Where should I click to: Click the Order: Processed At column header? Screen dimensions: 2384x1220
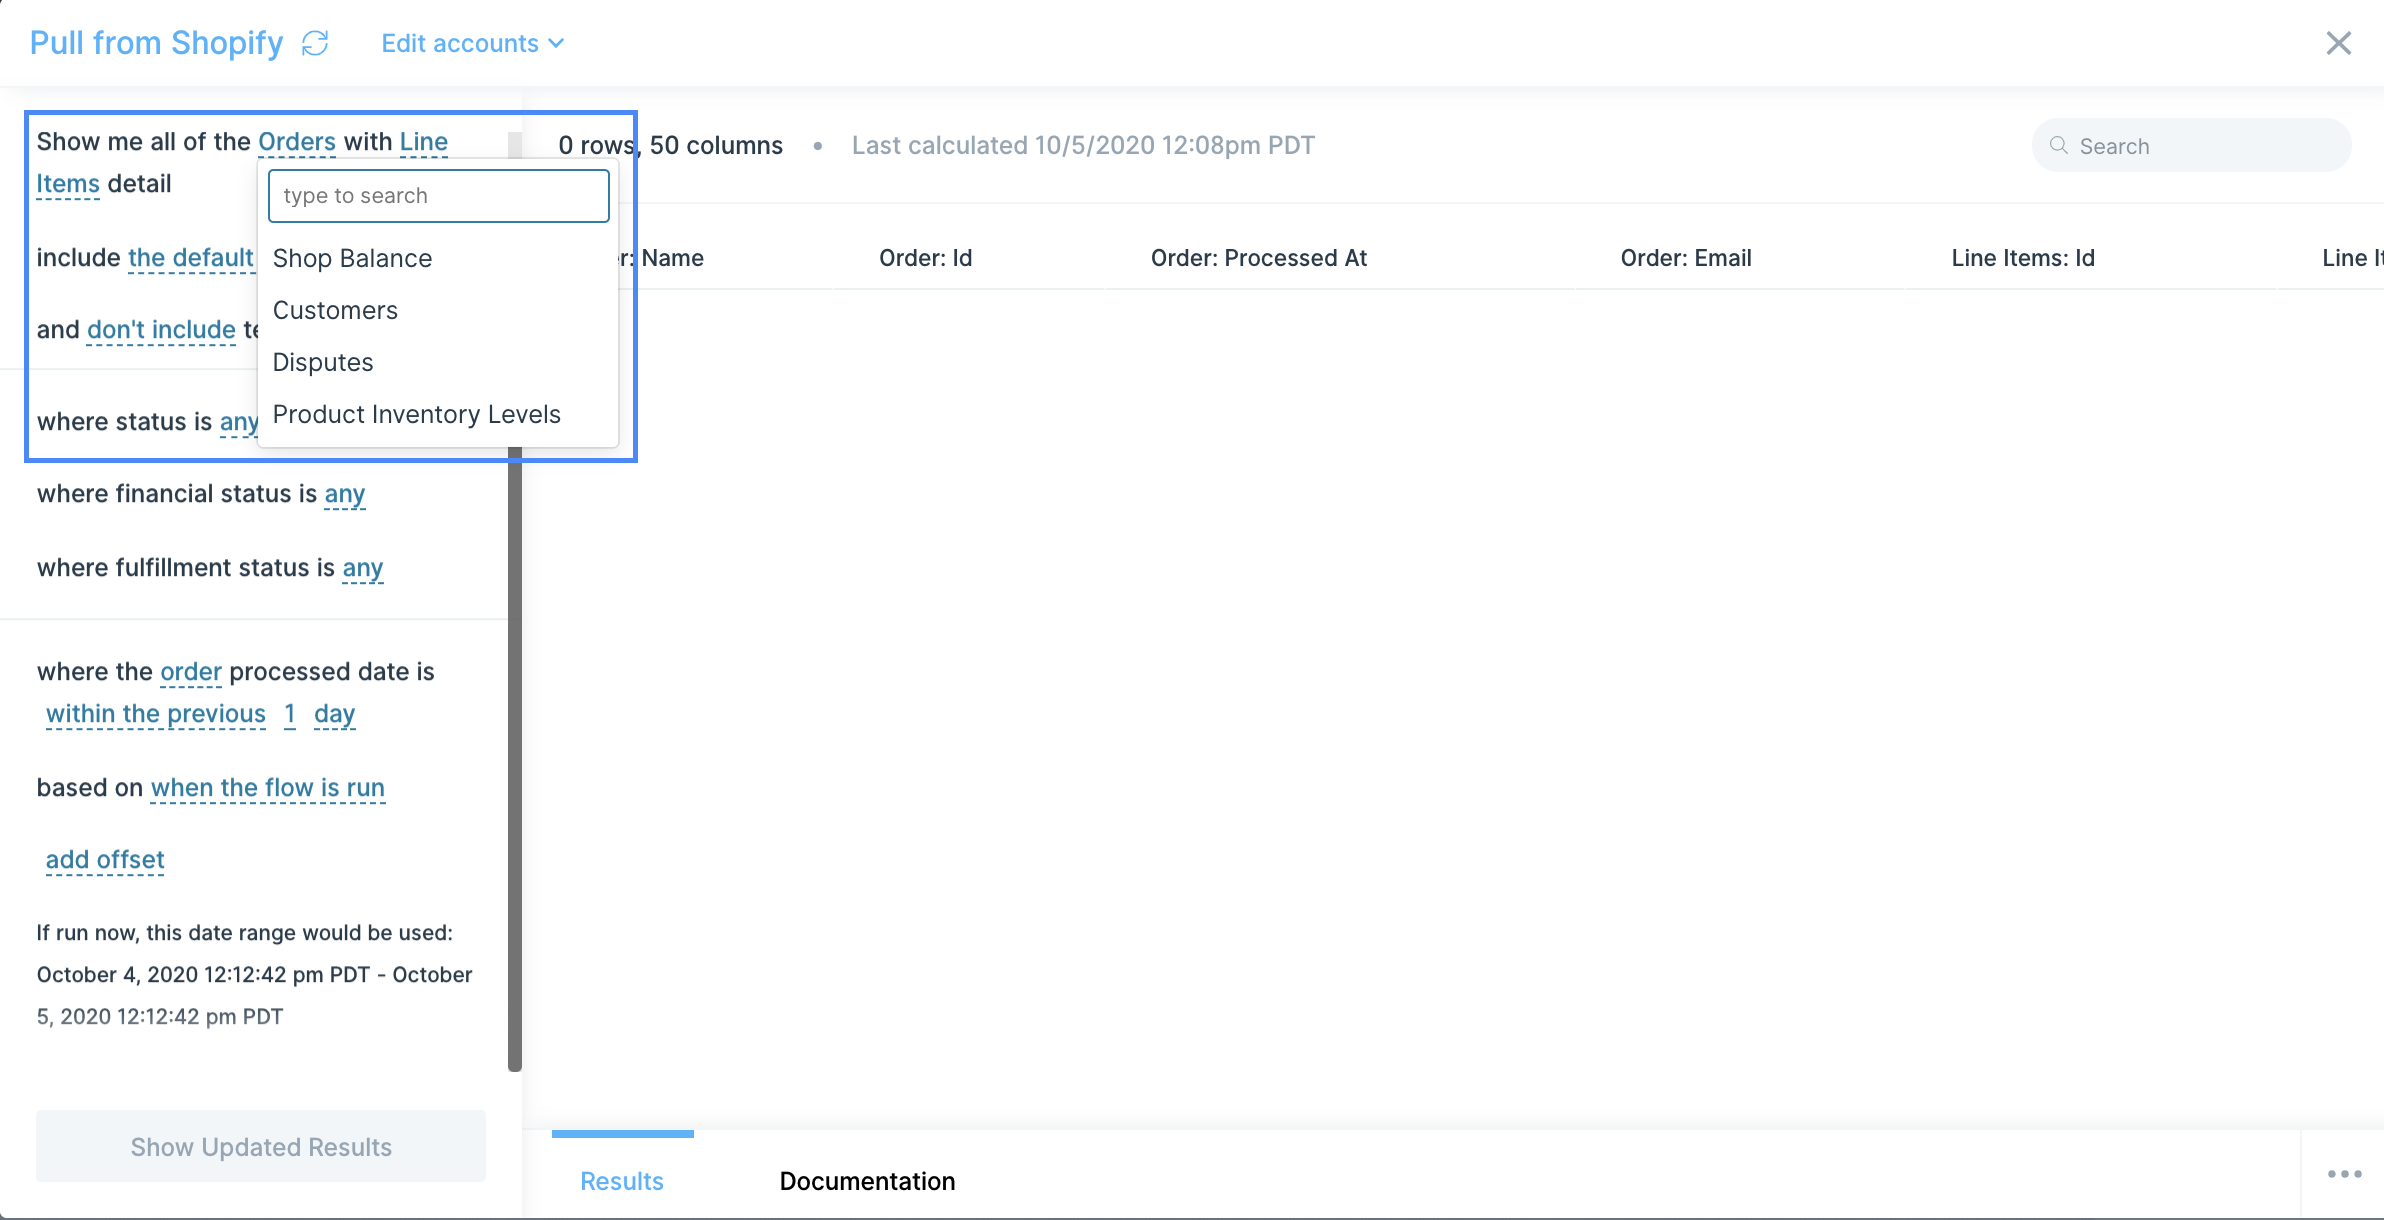pyautogui.click(x=1258, y=258)
